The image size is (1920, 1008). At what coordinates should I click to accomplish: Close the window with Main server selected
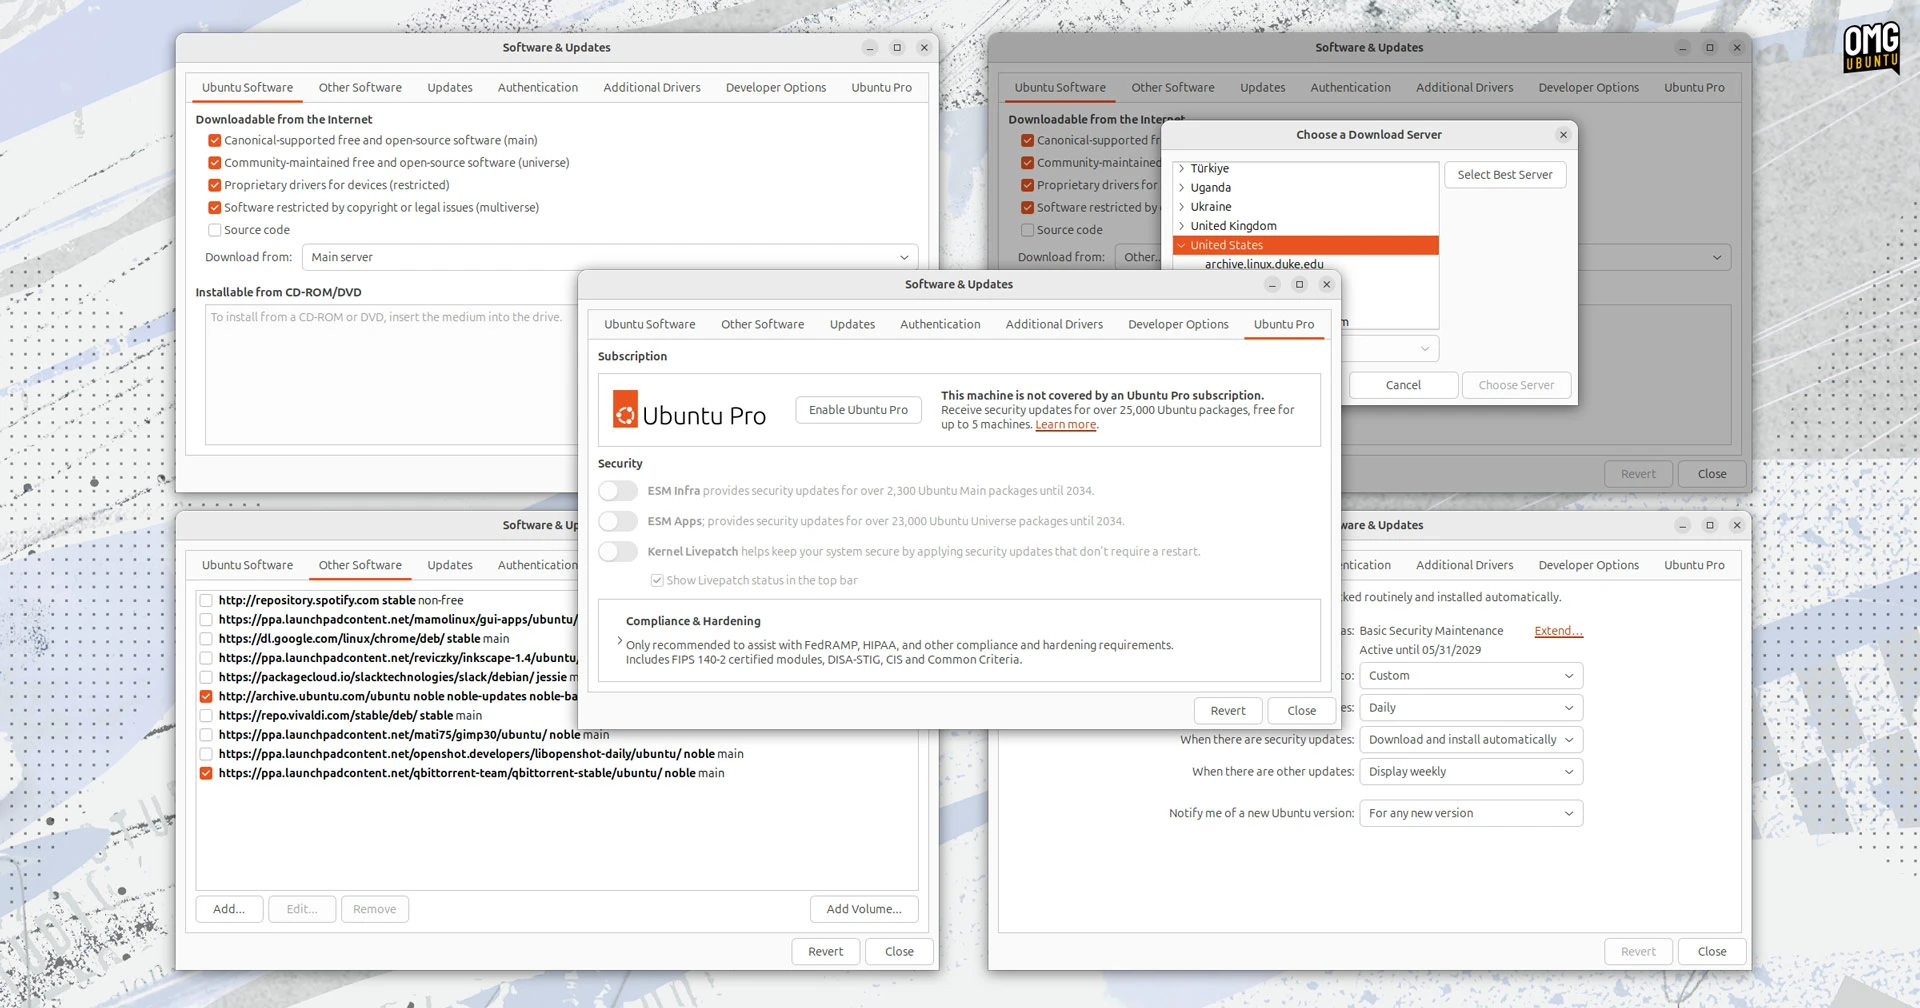point(924,48)
